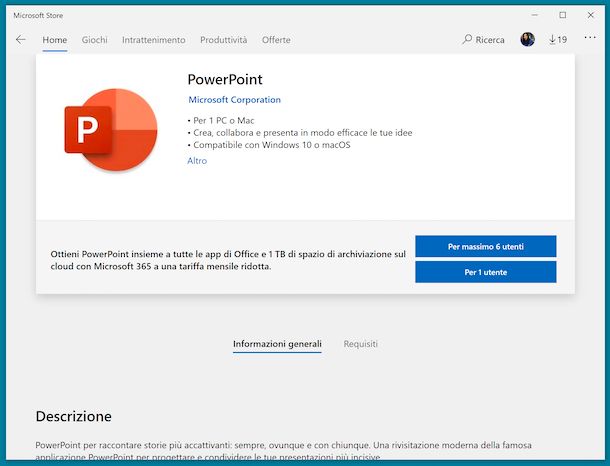Click the Microsoft 365 offer description text
The height and width of the screenshot is (466, 610).
tap(228, 260)
